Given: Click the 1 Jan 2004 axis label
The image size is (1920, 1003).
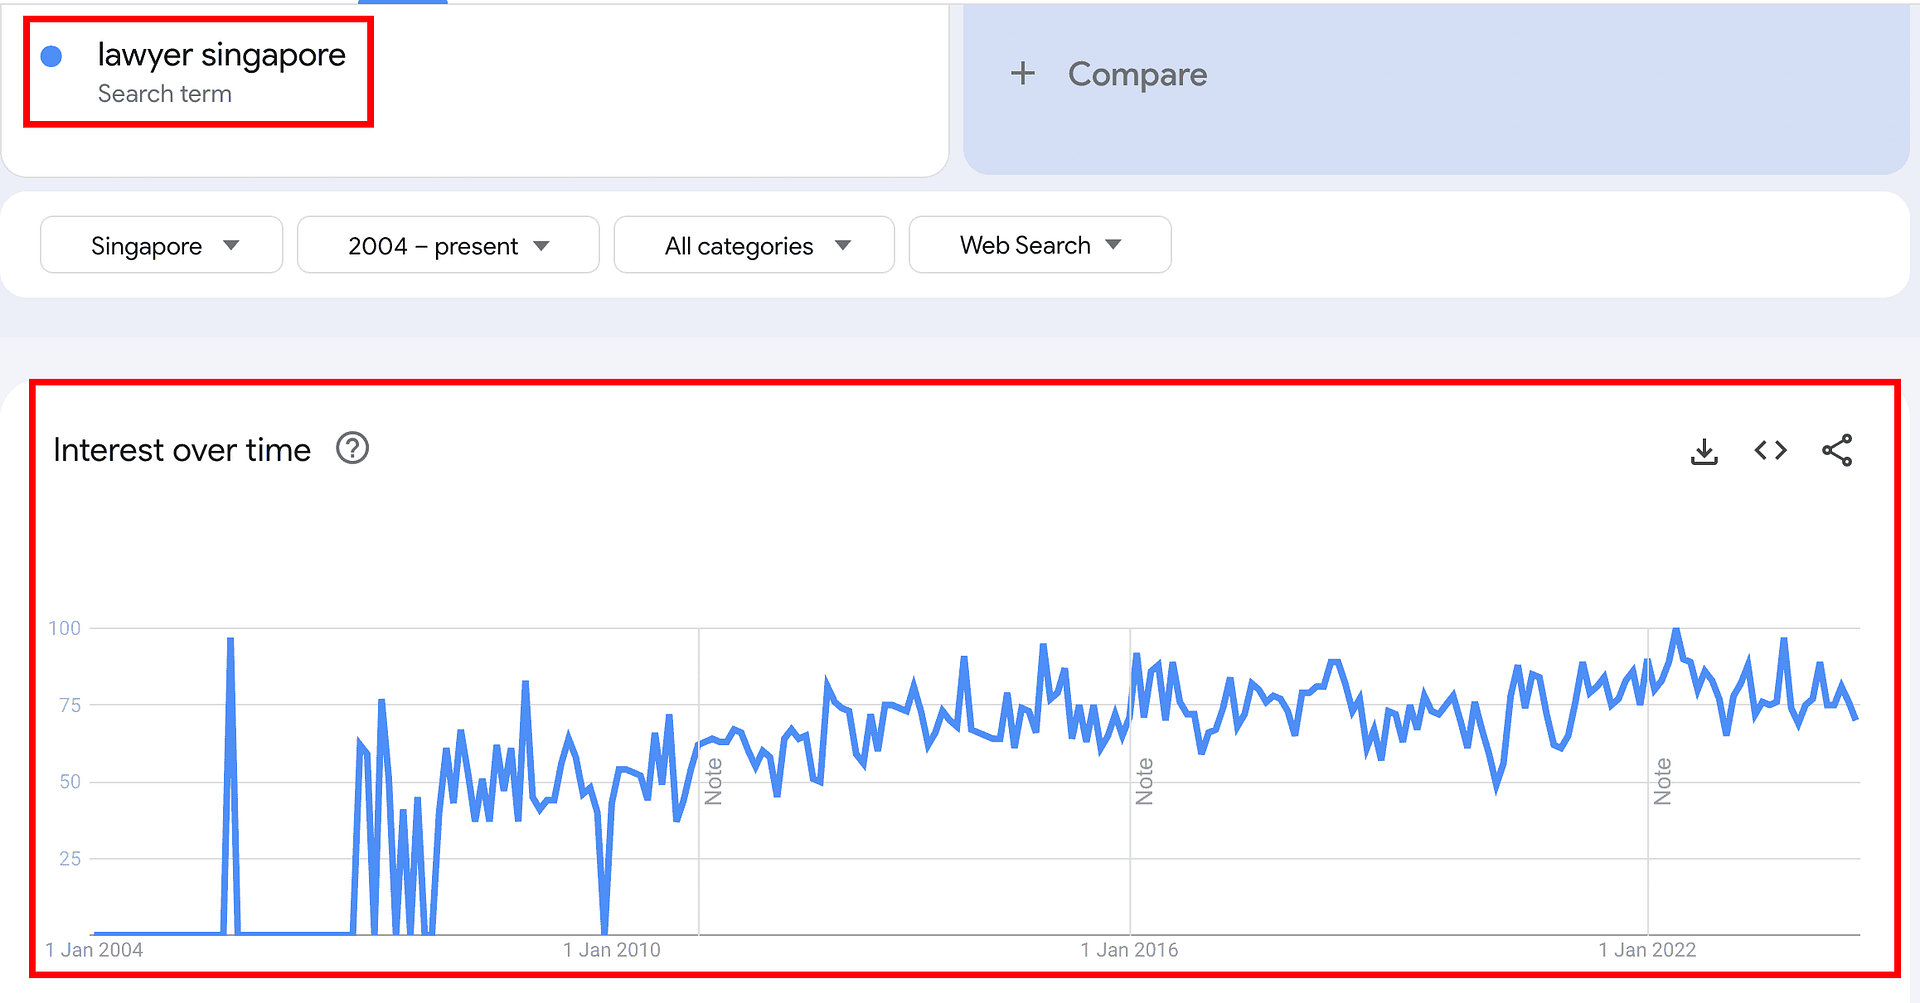Looking at the screenshot, I should click(x=94, y=950).
